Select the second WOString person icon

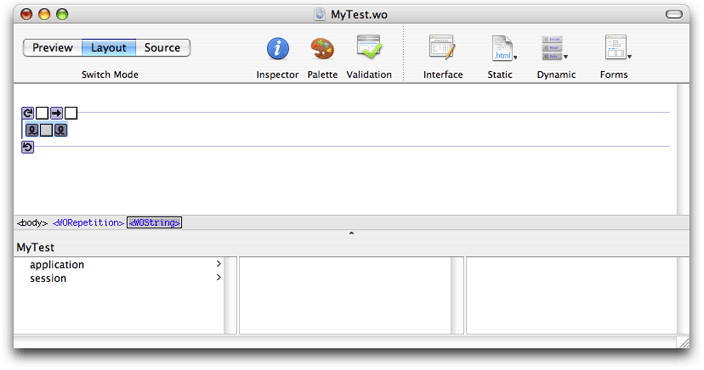[x=61, y=130]
